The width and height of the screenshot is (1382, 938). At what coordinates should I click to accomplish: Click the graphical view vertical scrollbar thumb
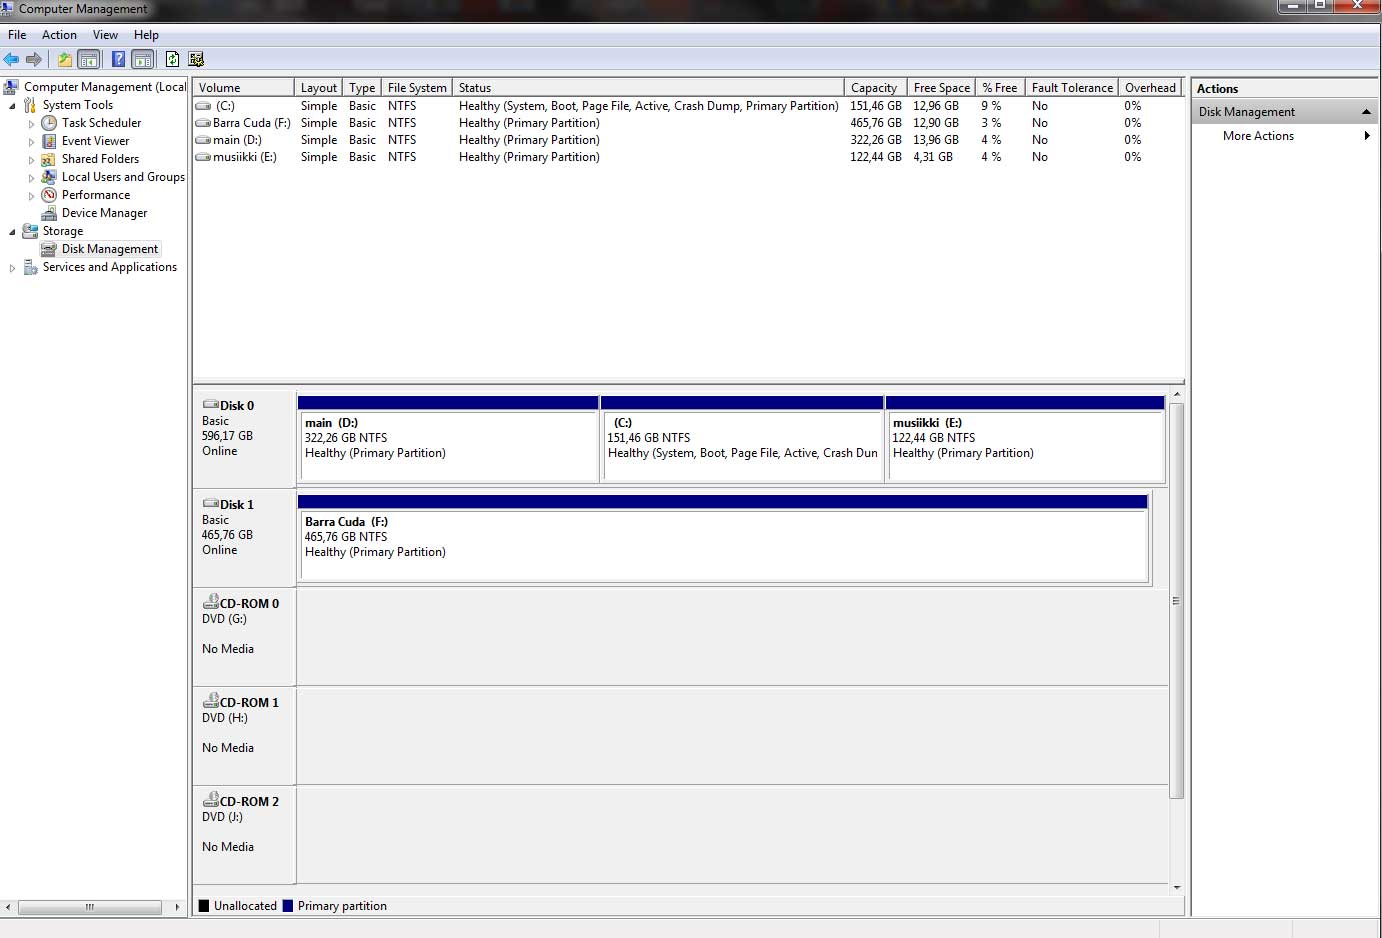point(1177,600)
